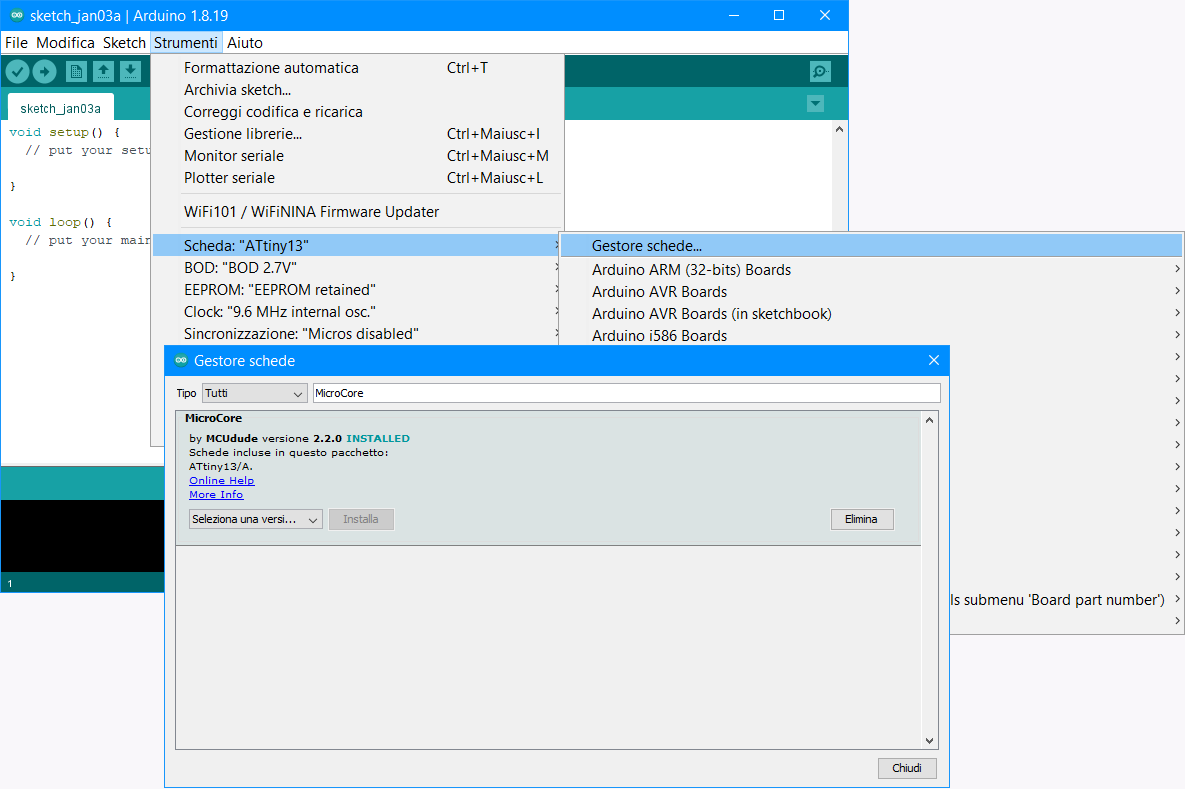Open the 'Seleziona una versione' dropdown
This screenshot has width=1185, height=789.
point(255,519)
